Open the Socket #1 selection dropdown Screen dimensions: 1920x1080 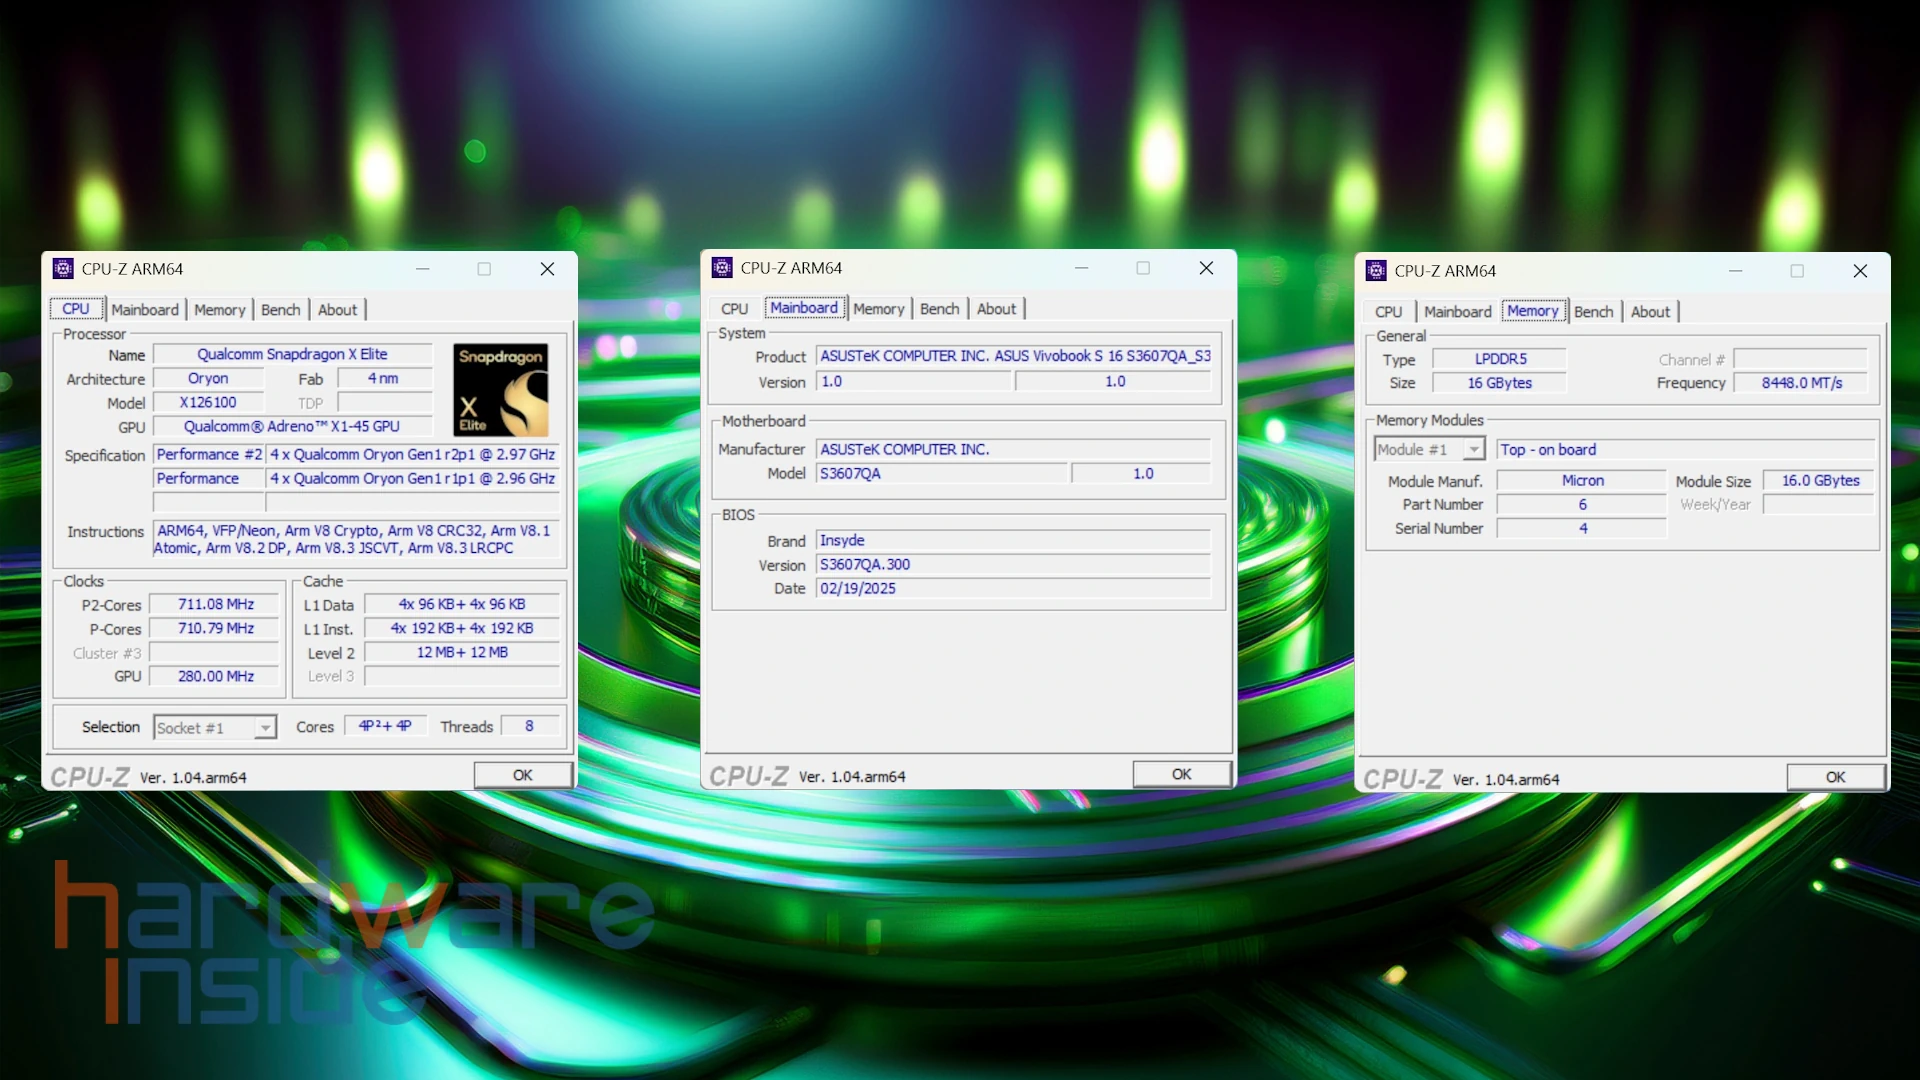265,728
